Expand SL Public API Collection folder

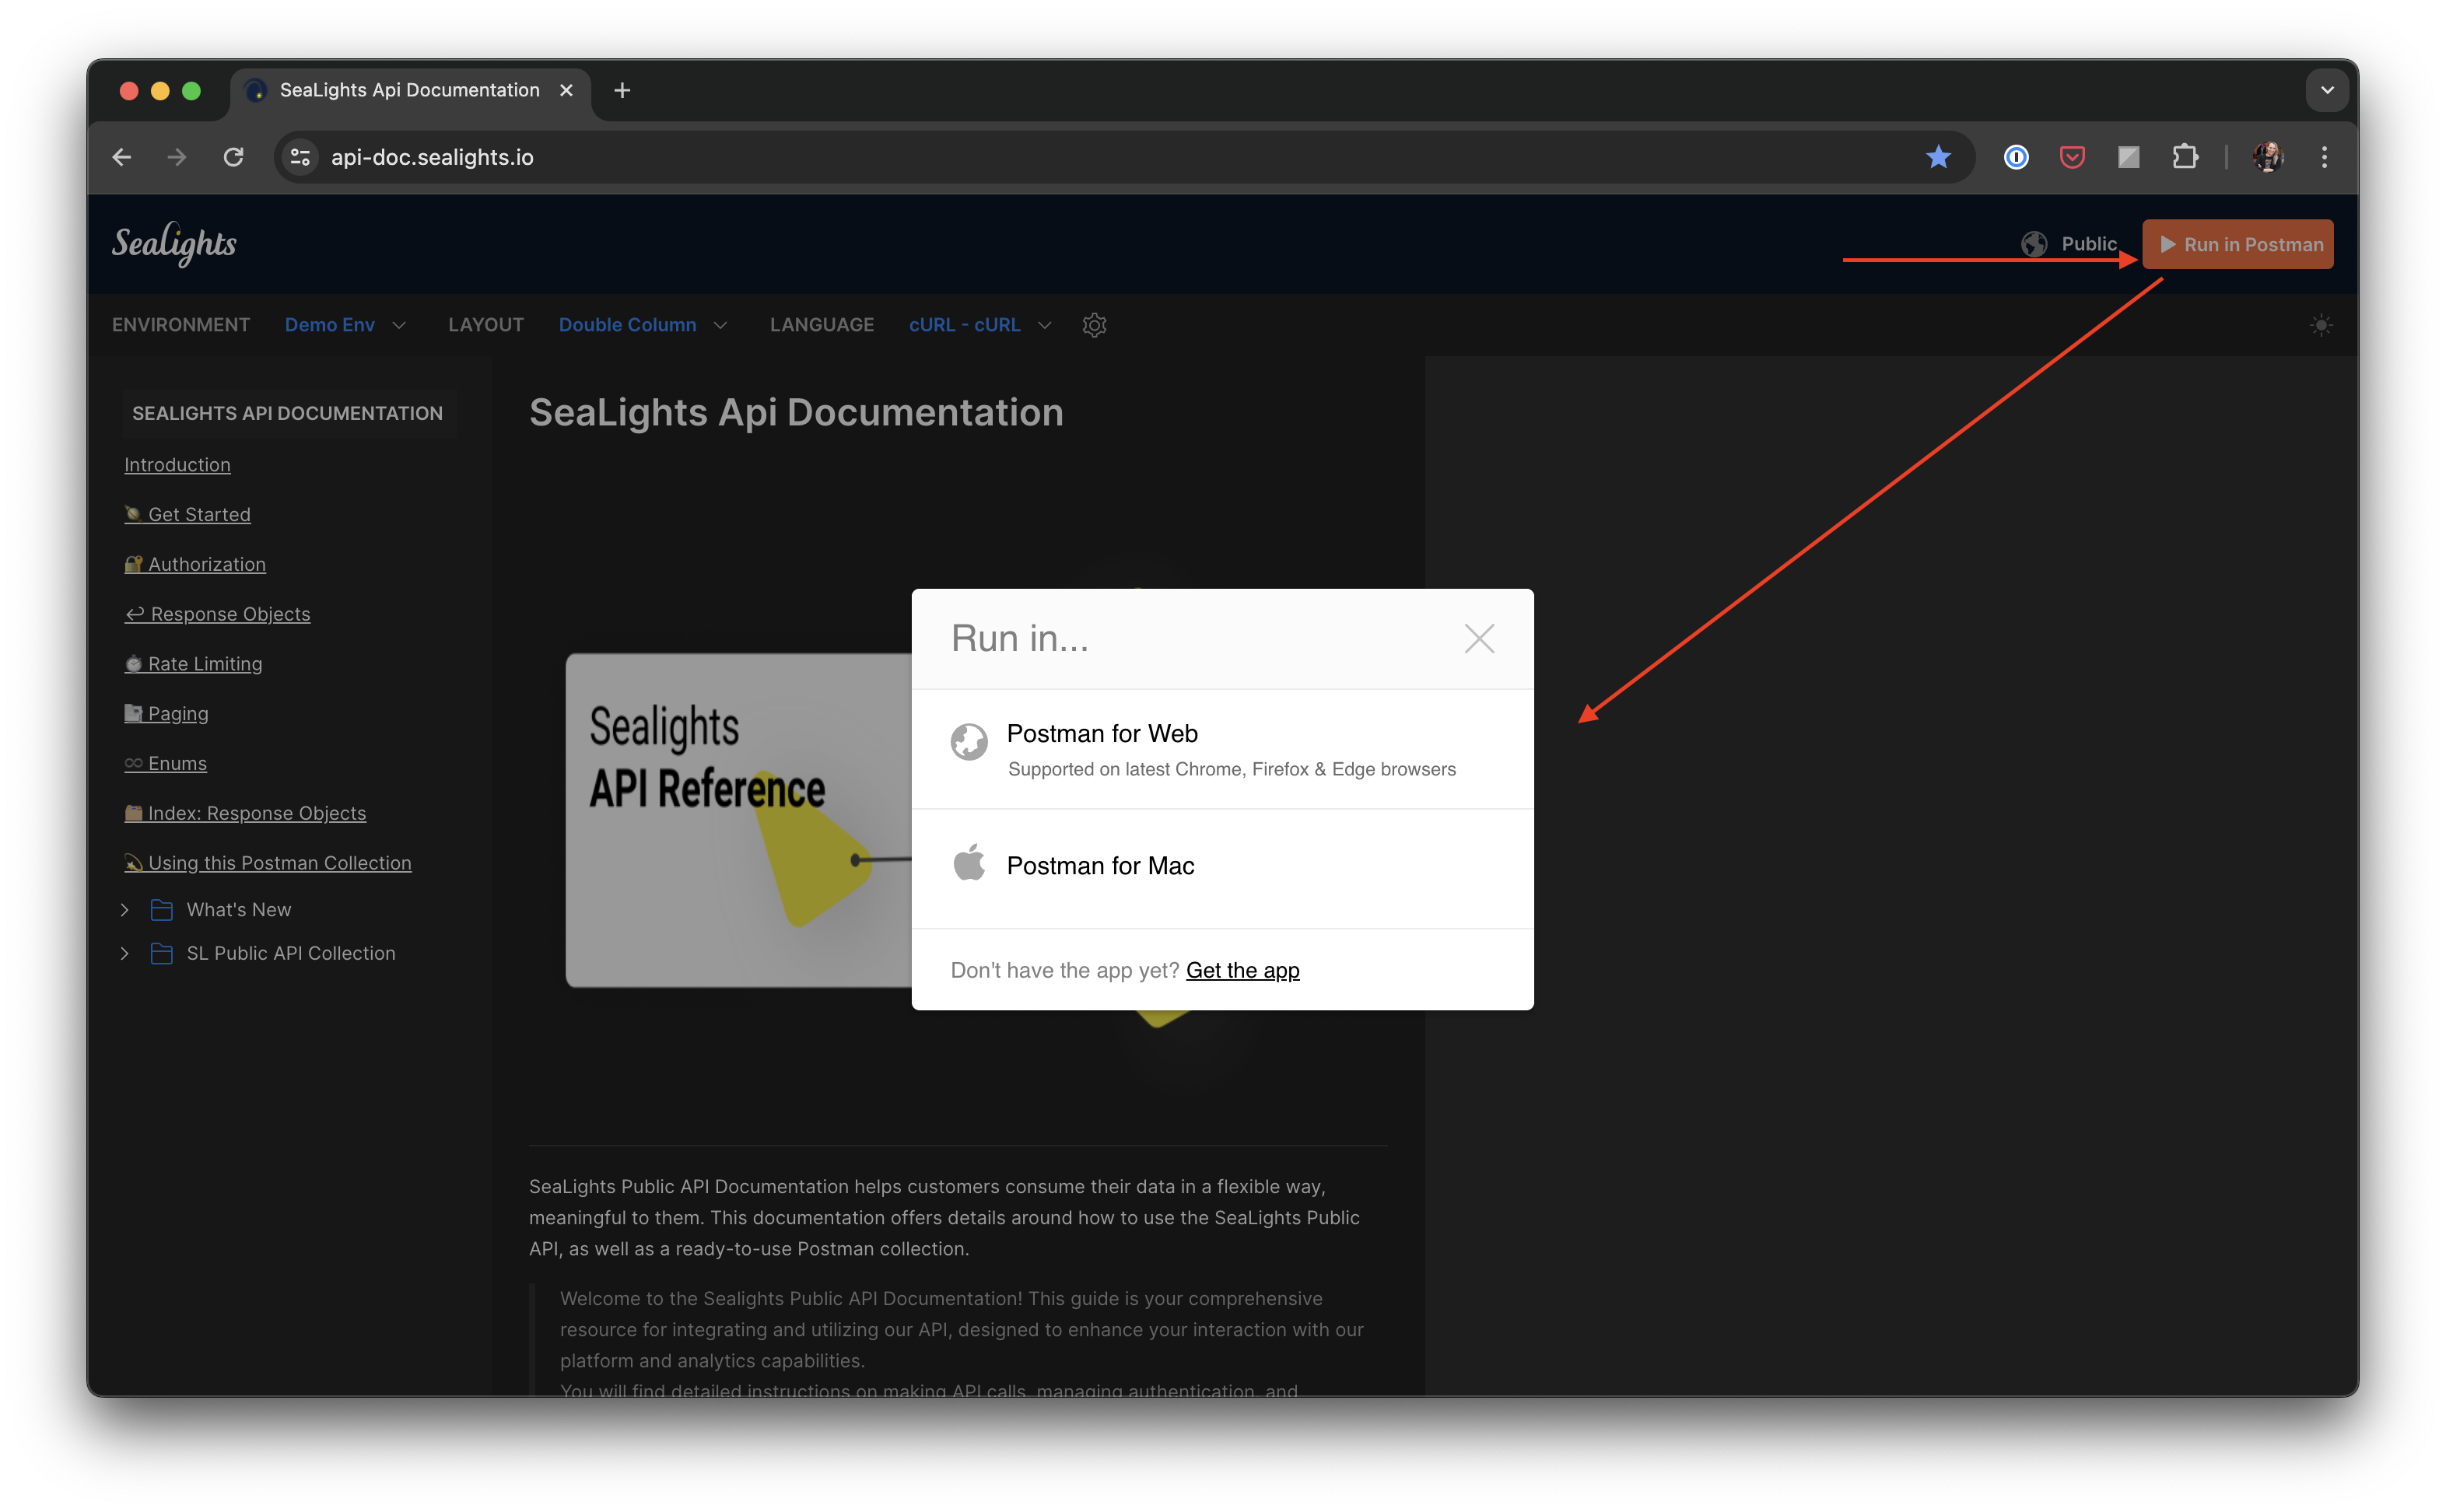[x=124, y=954]
